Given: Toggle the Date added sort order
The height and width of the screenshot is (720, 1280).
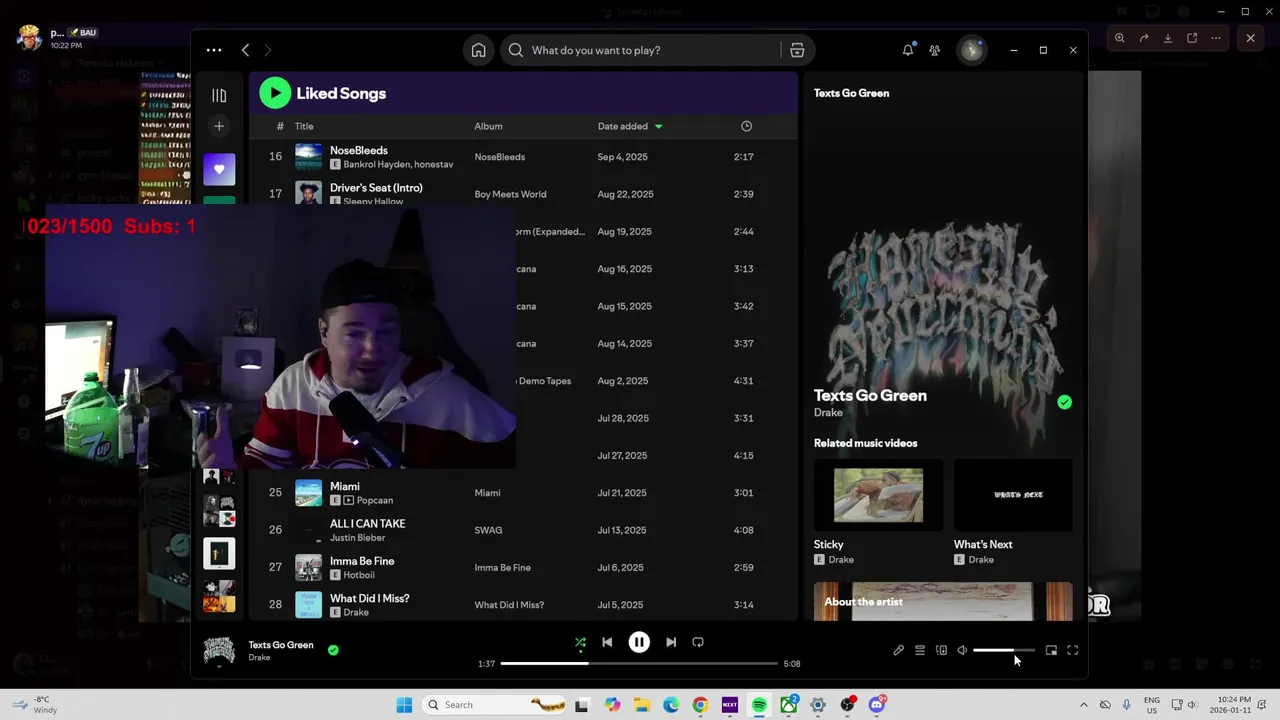Looking at the screenshot, I should 630,126.
